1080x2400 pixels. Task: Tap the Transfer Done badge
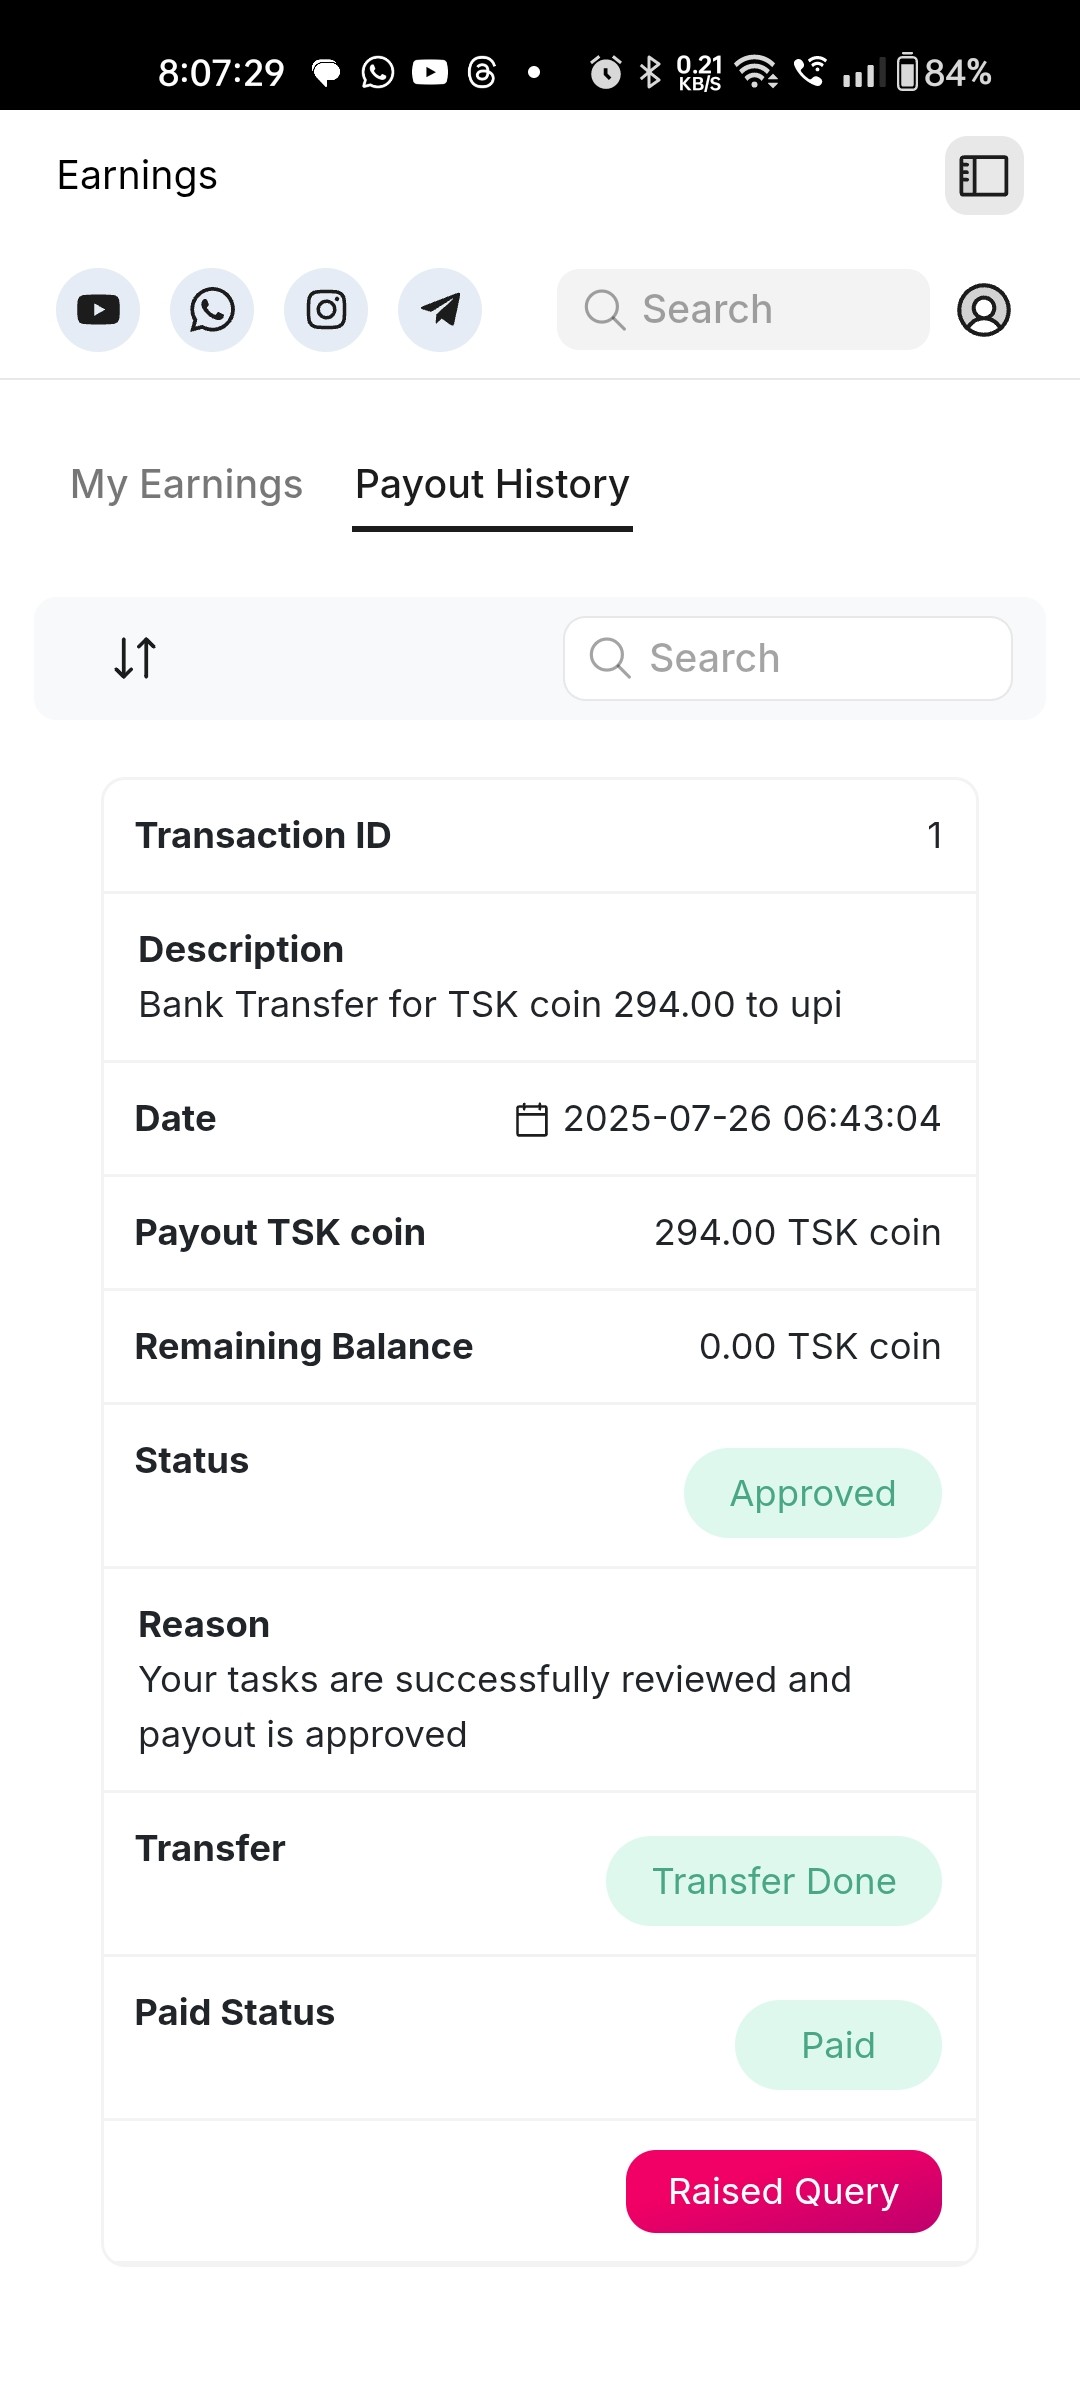(x=773, y=1881)
